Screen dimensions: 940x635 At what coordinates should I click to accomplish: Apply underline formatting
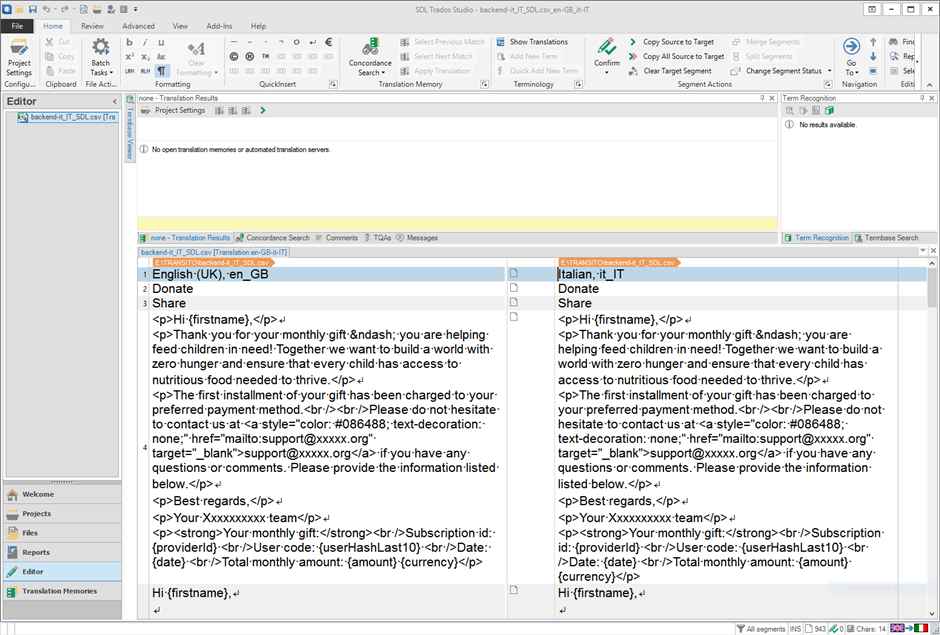161,42
